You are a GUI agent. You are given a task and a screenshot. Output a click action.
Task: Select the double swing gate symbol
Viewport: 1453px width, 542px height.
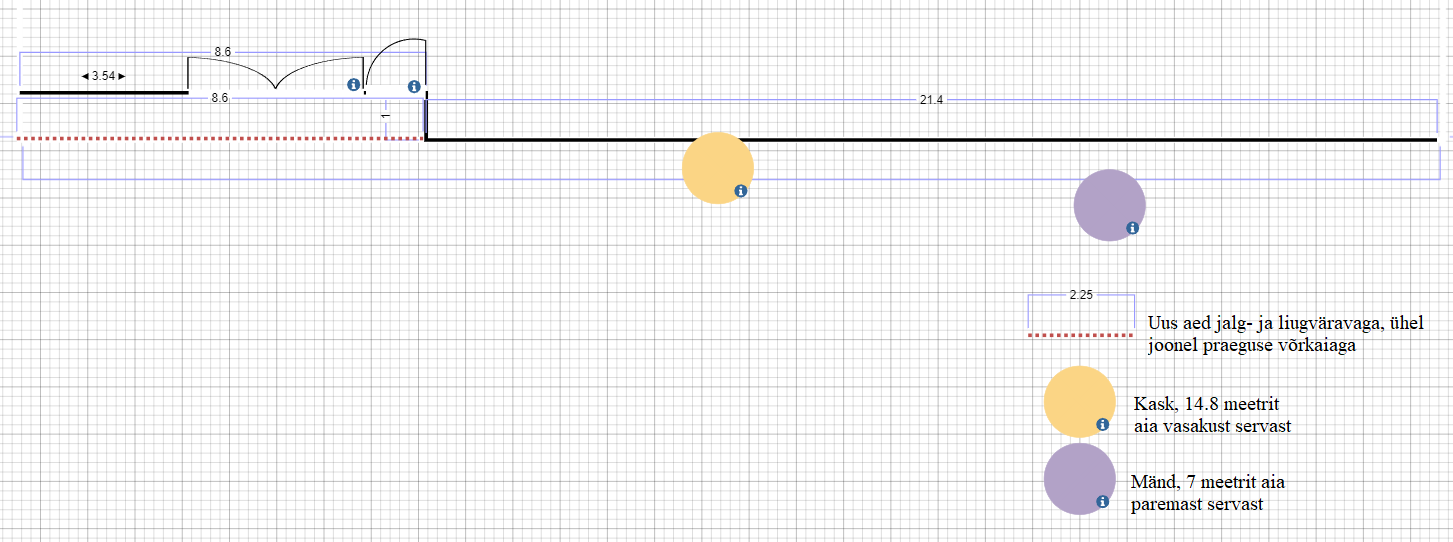(x=275, y=74)
